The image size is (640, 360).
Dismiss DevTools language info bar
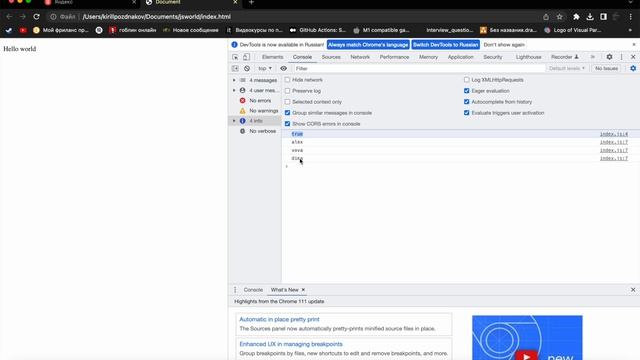coord(633,44)
